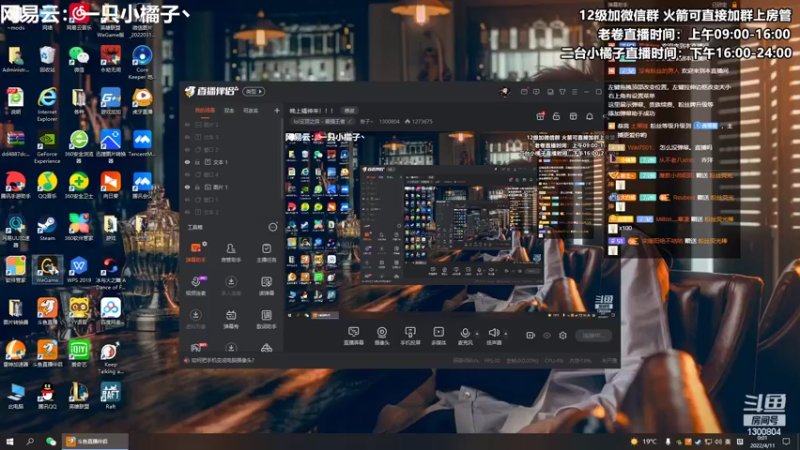The image size is (800, 450).
Task: Click the live preview canvas
Action: coord(450,224)
